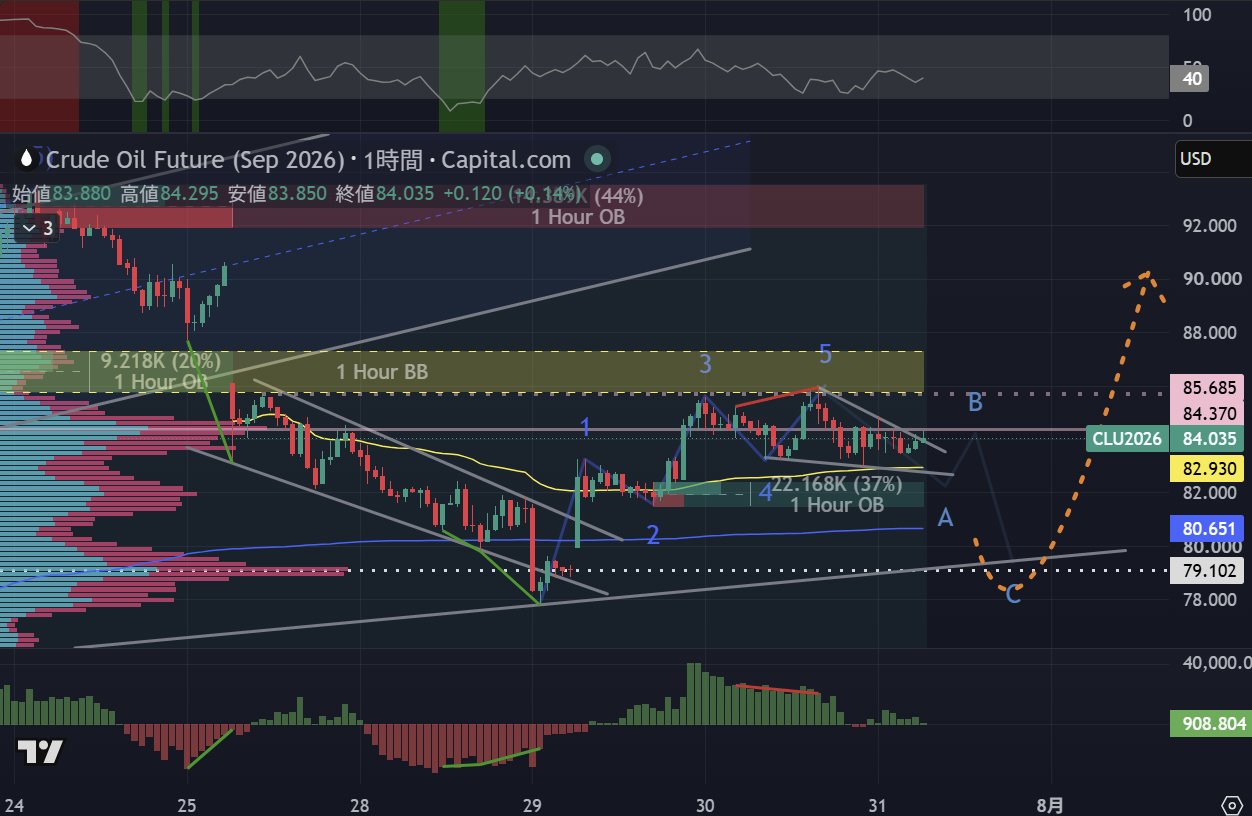
Task: Click date 29 on time axis
Action: pyautogui.click(x=533, y=806)
